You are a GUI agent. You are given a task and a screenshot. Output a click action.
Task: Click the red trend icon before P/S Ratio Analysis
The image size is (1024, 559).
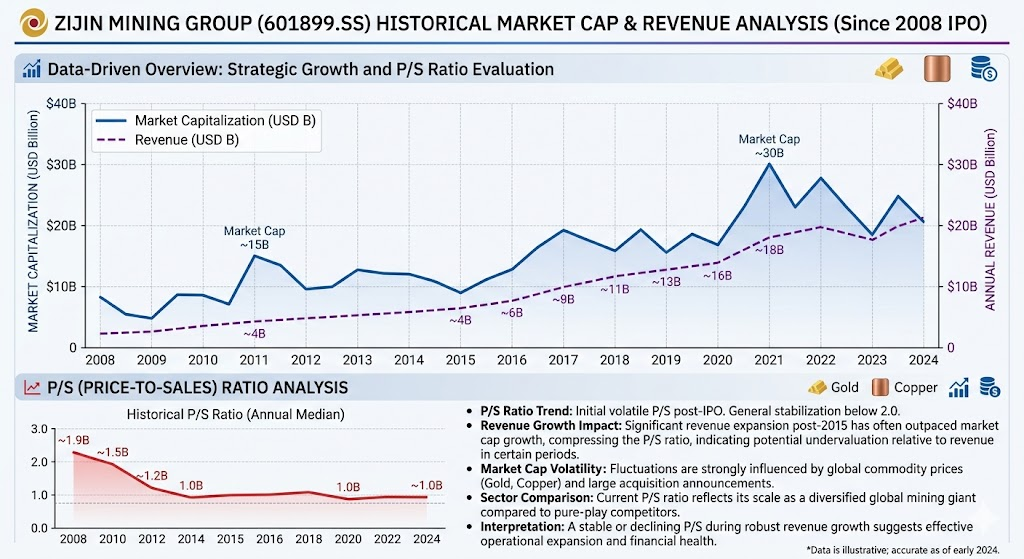[32, 387]
